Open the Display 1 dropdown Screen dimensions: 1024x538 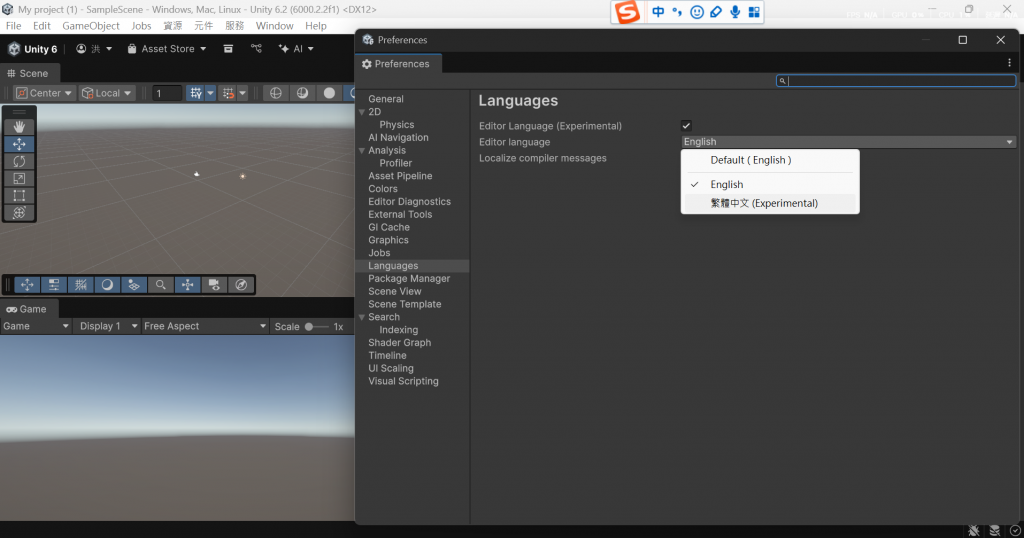[108, 326]
